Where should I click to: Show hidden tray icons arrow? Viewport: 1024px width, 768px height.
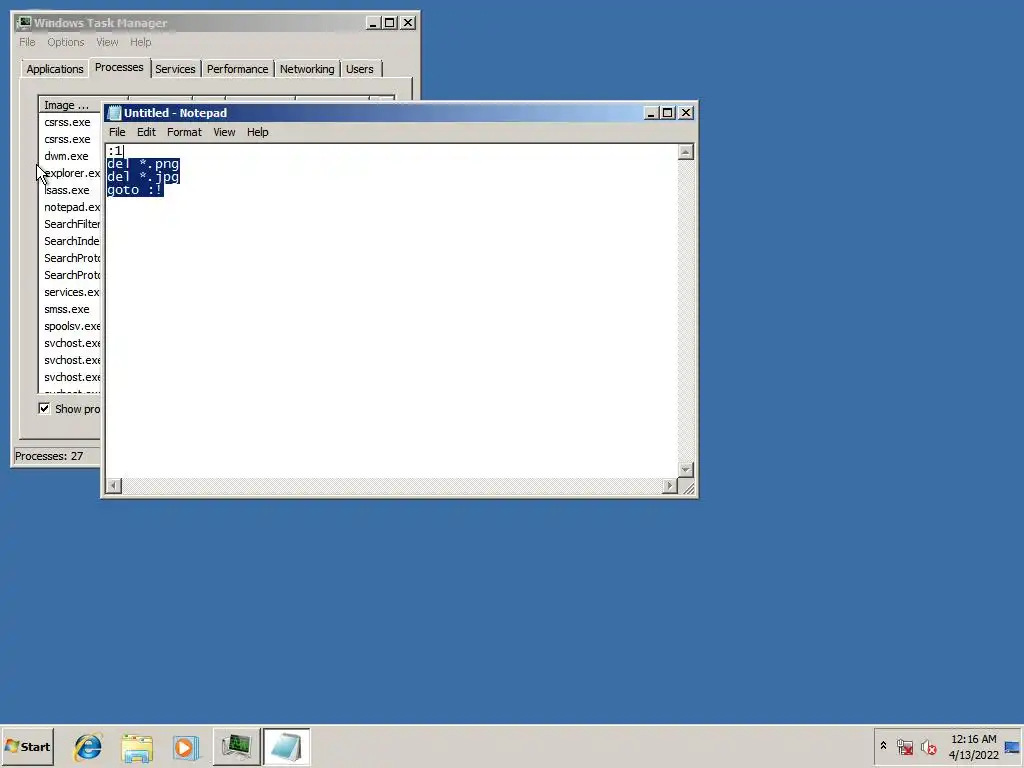tap(884, 746)
